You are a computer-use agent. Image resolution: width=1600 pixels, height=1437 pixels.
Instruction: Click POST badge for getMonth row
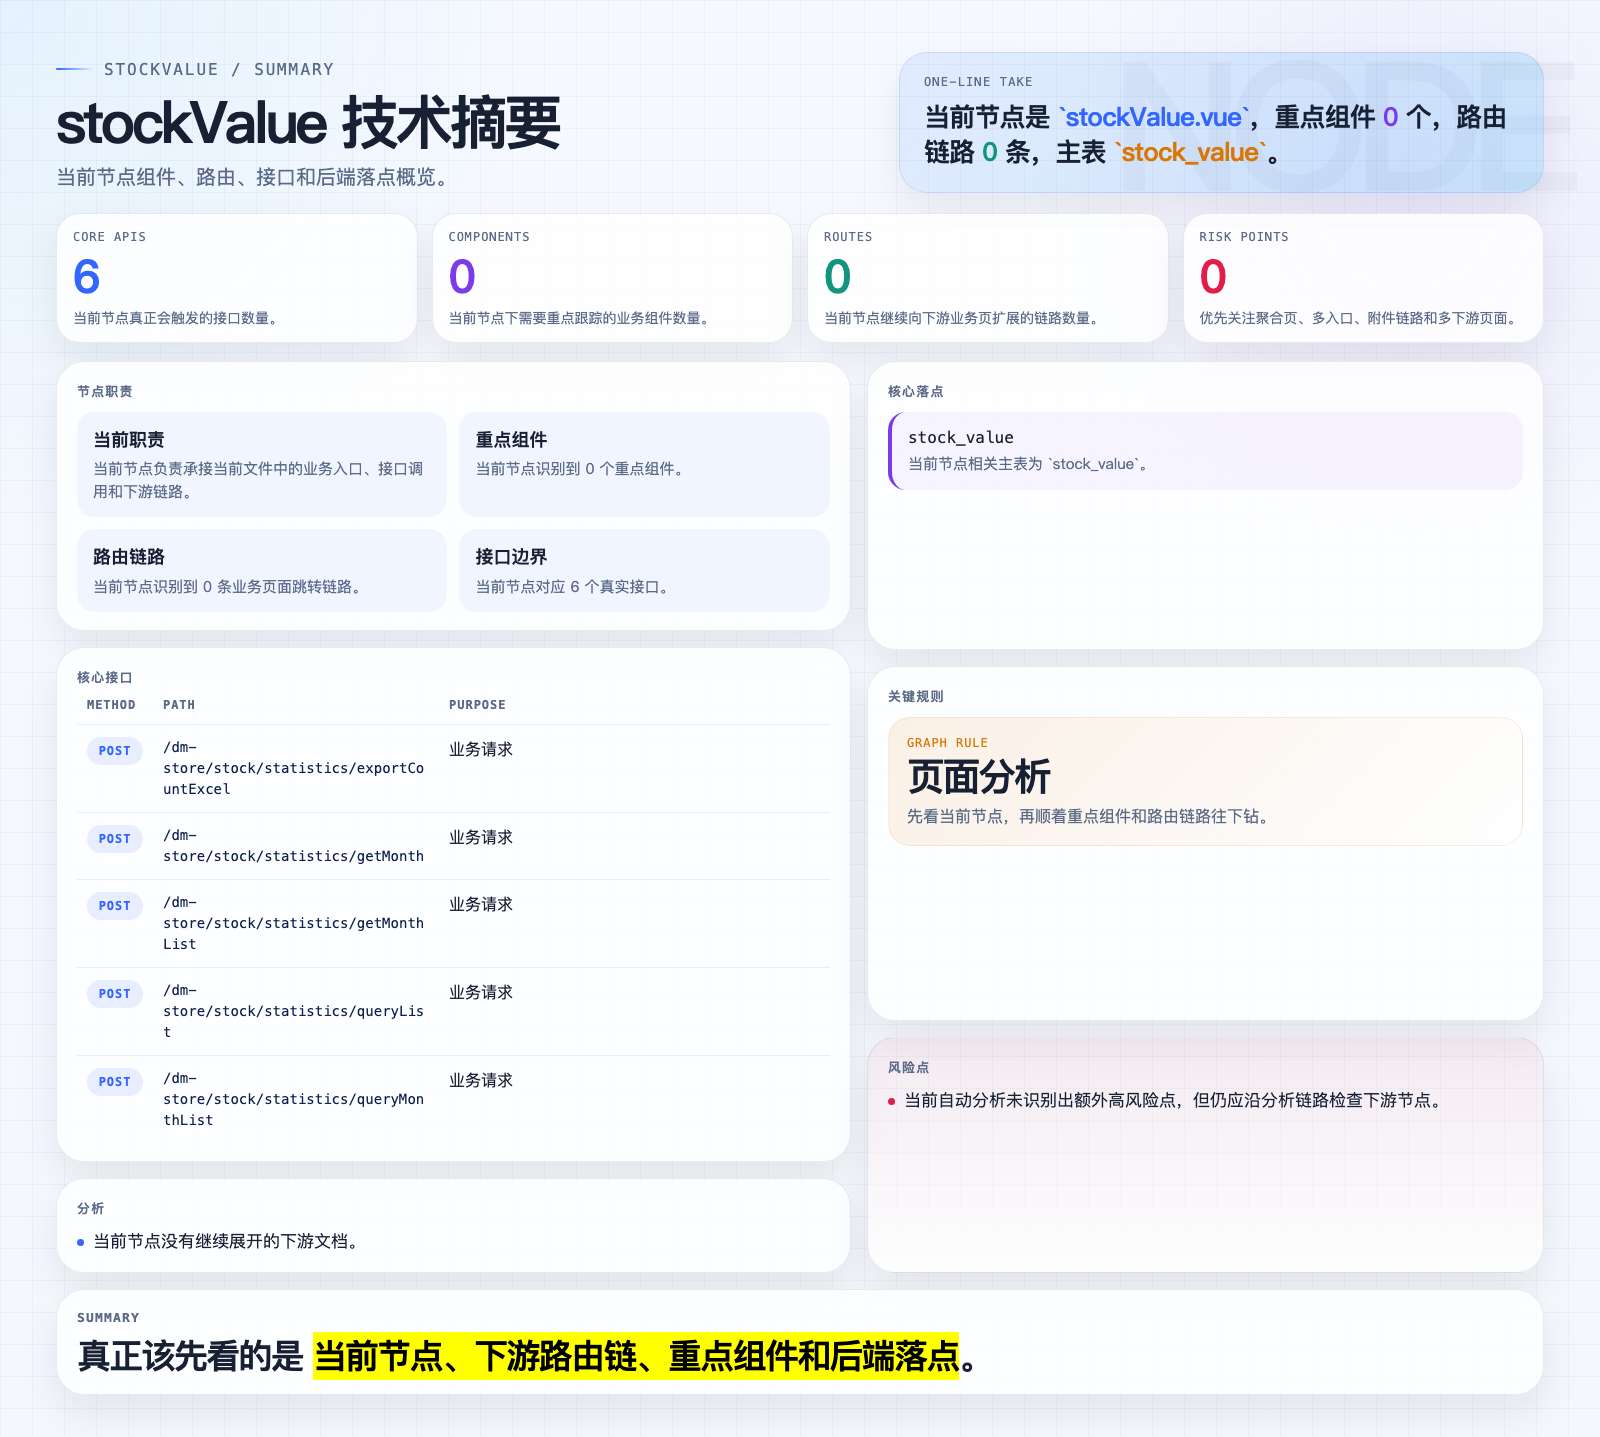(x=115, y=839)
